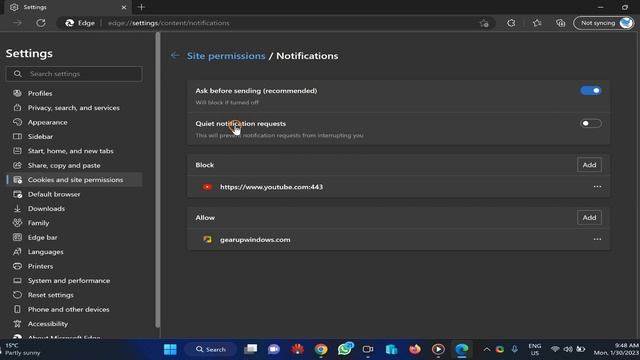Image resolution: width=640 pixels, height=360 pixels.
Task: Click the Languages sidebar icon
Action: (17, 252)
